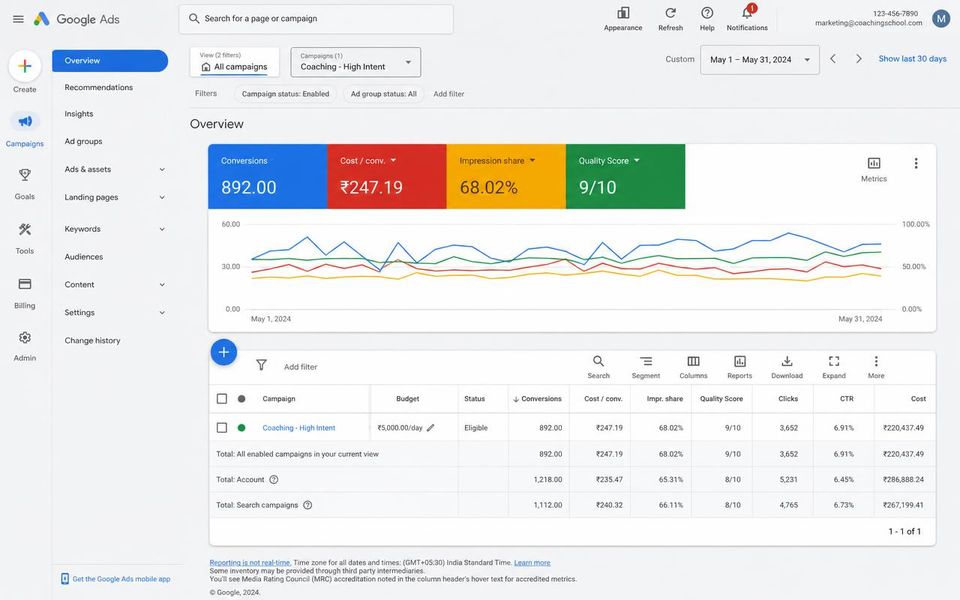The width and height of the screenshot is (960, 600).
Task: Select the green Quality Score scorecard
Action: pos(626,176)
